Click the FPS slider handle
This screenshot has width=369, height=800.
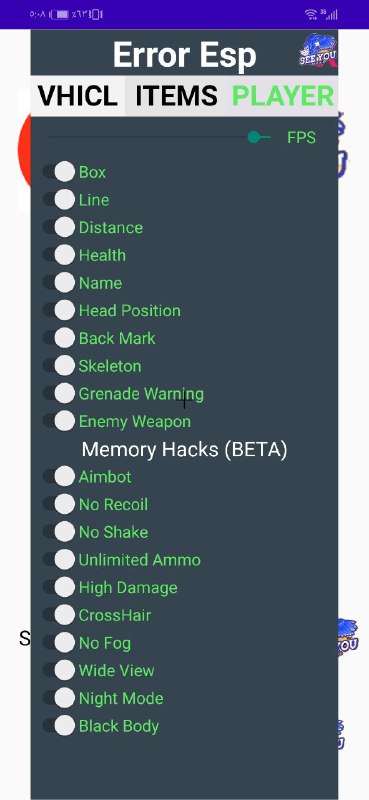(254, 137)
